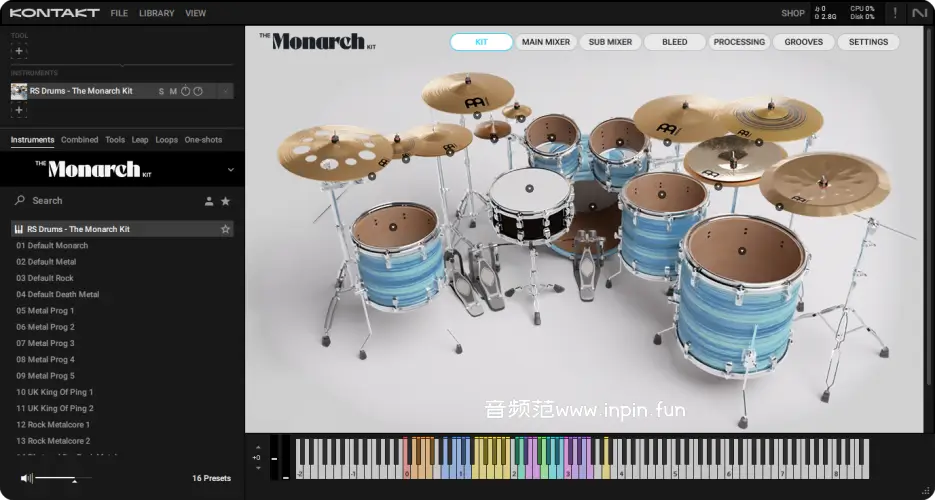Switch to the Tools browser tab

[x=115, y=139]
